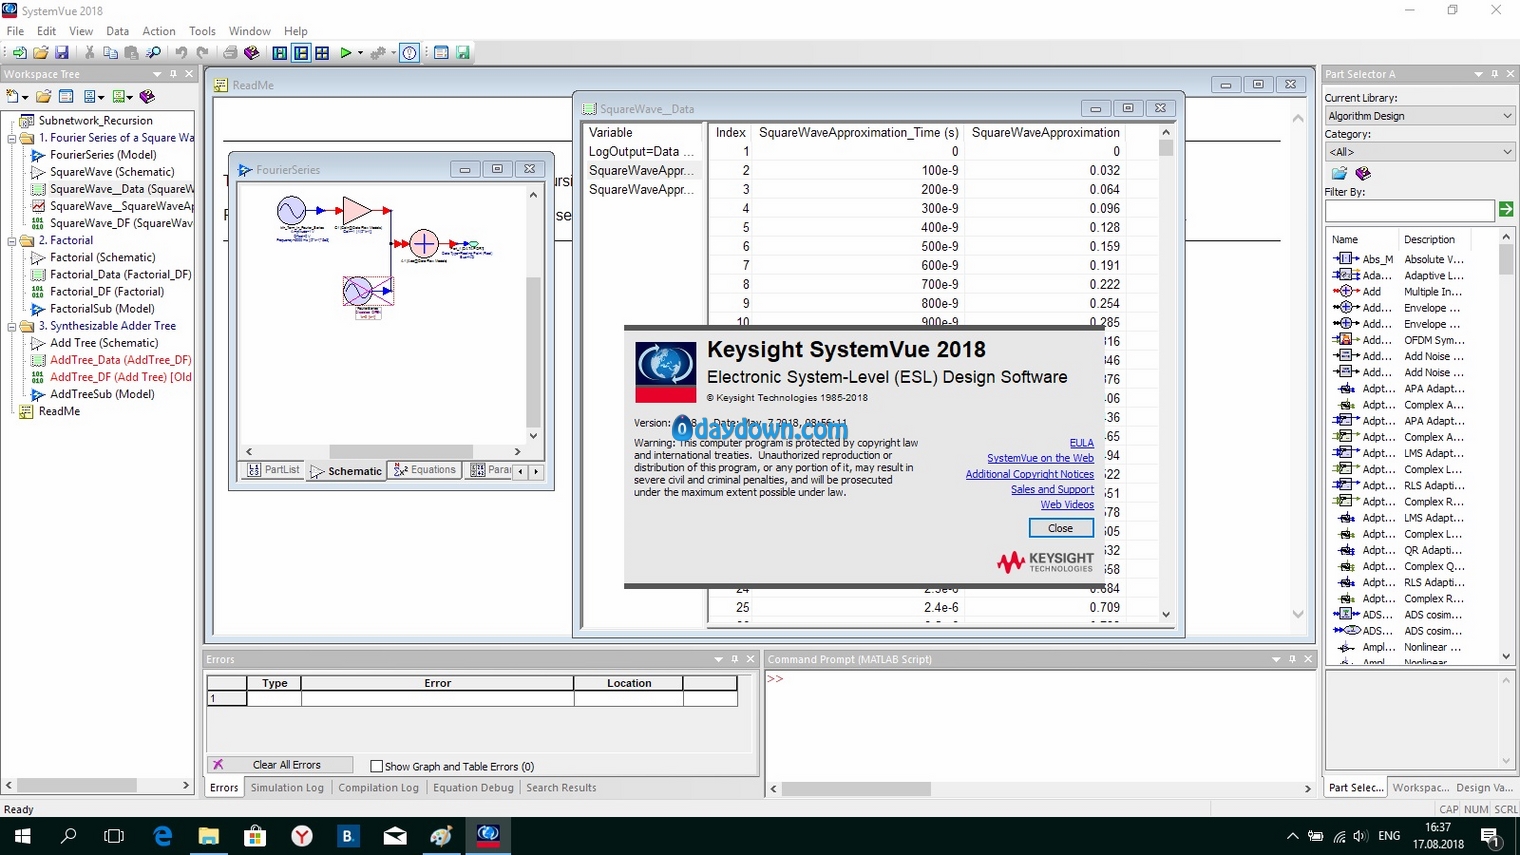Close the About SystemVue dialog
1520x855 pixels.
(1060, 528)
